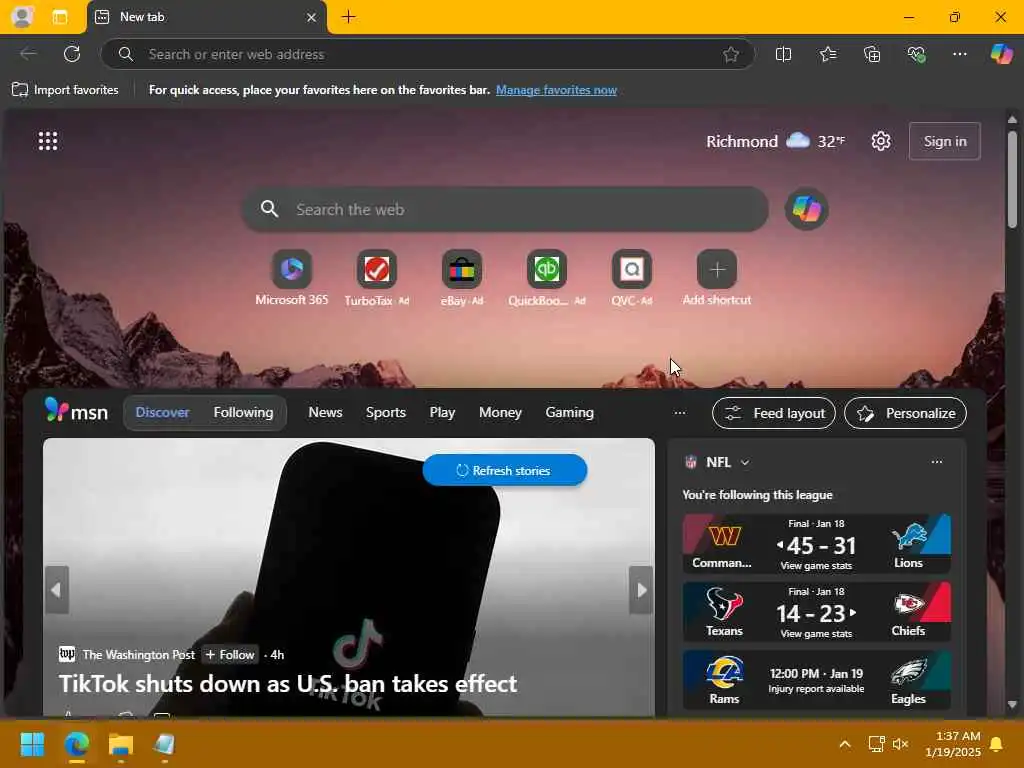The height and width of the screenshot is (768, 1024).
Task: Open the News feed tab
Action: 325,413
